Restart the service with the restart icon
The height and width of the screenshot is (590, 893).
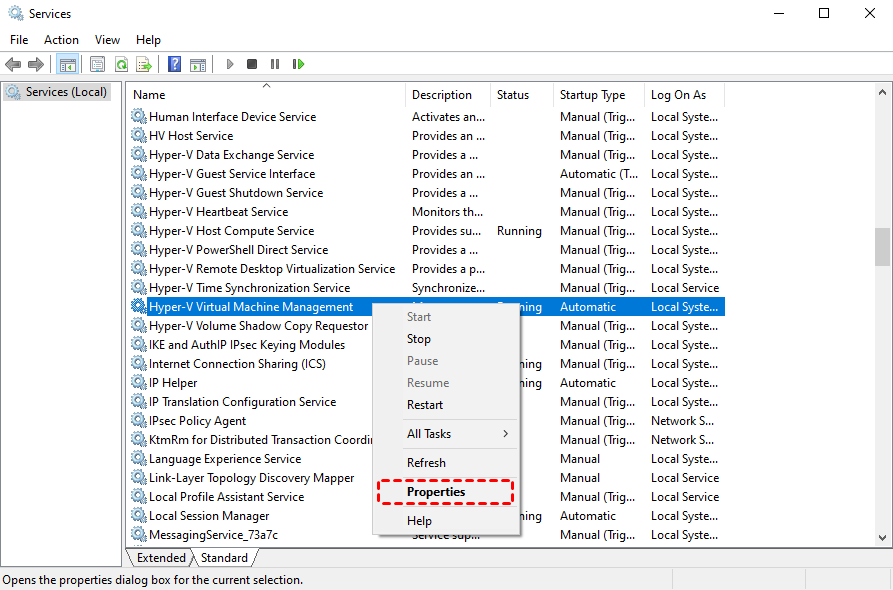coord(298,63)
